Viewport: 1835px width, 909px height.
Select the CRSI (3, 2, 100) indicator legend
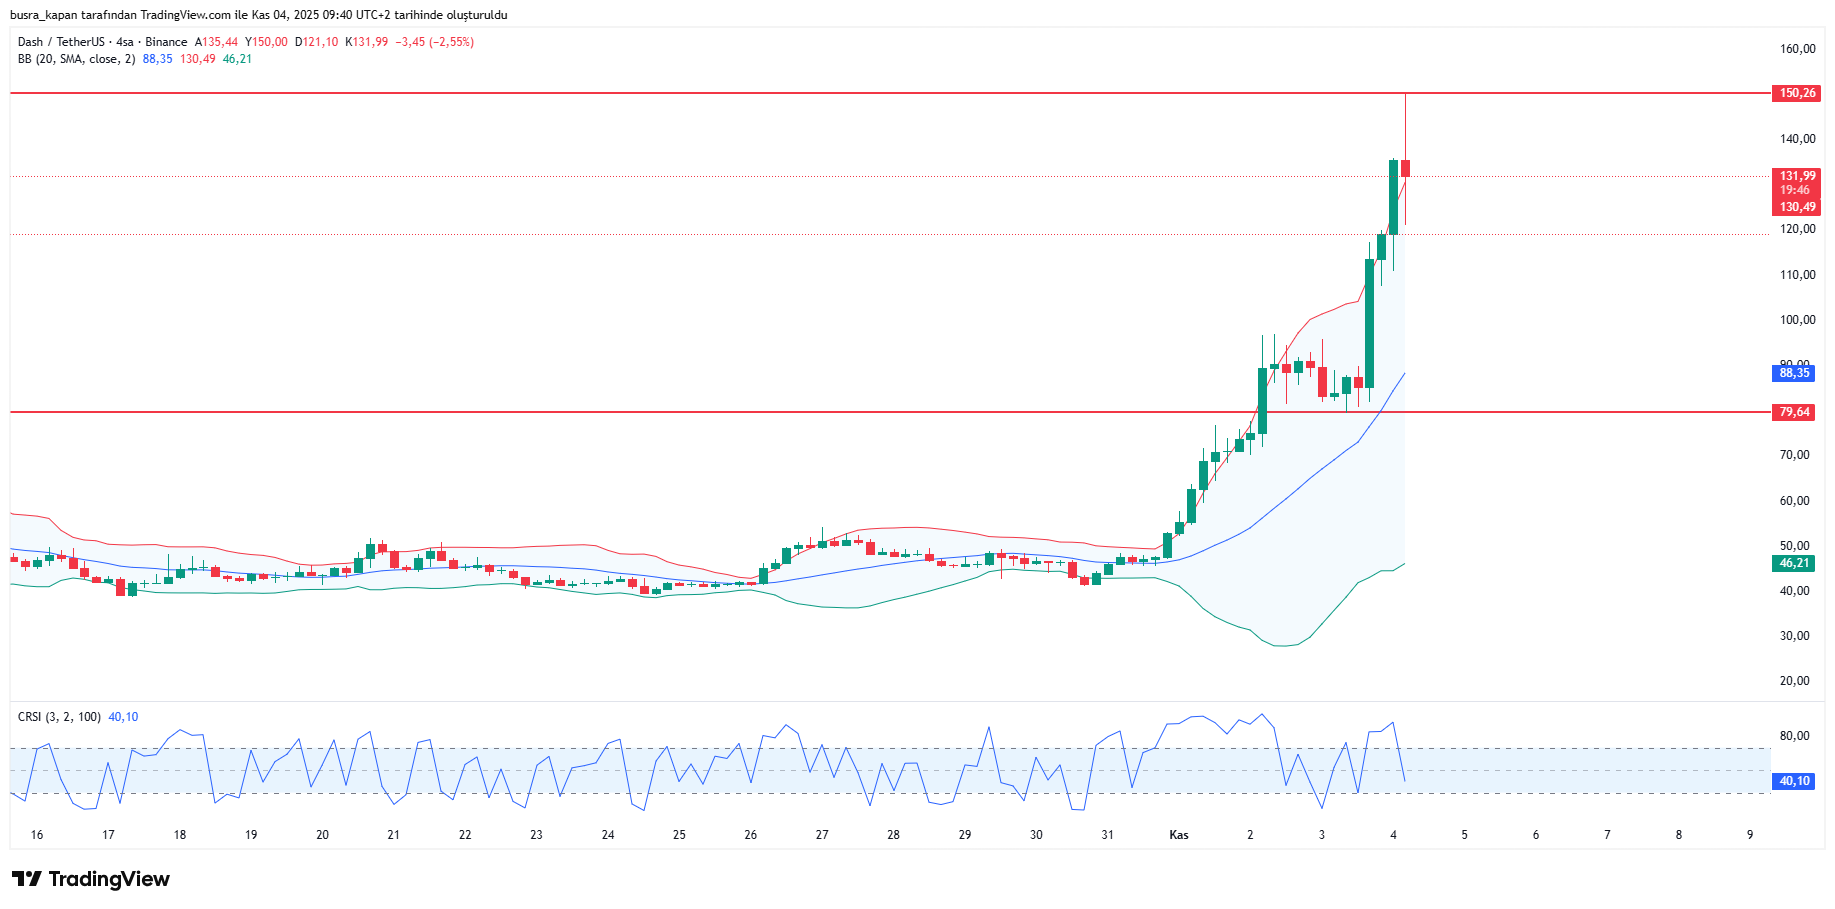(x=59, y=717)
